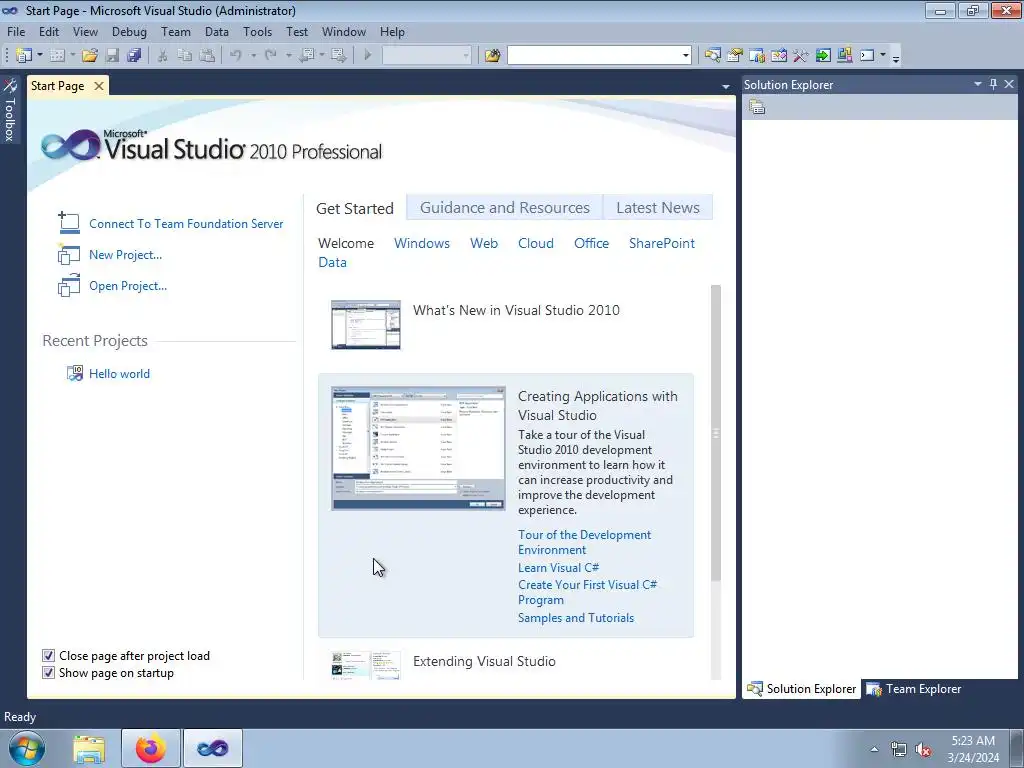
Task: Click the New Project... link
Action: point(125,255)
